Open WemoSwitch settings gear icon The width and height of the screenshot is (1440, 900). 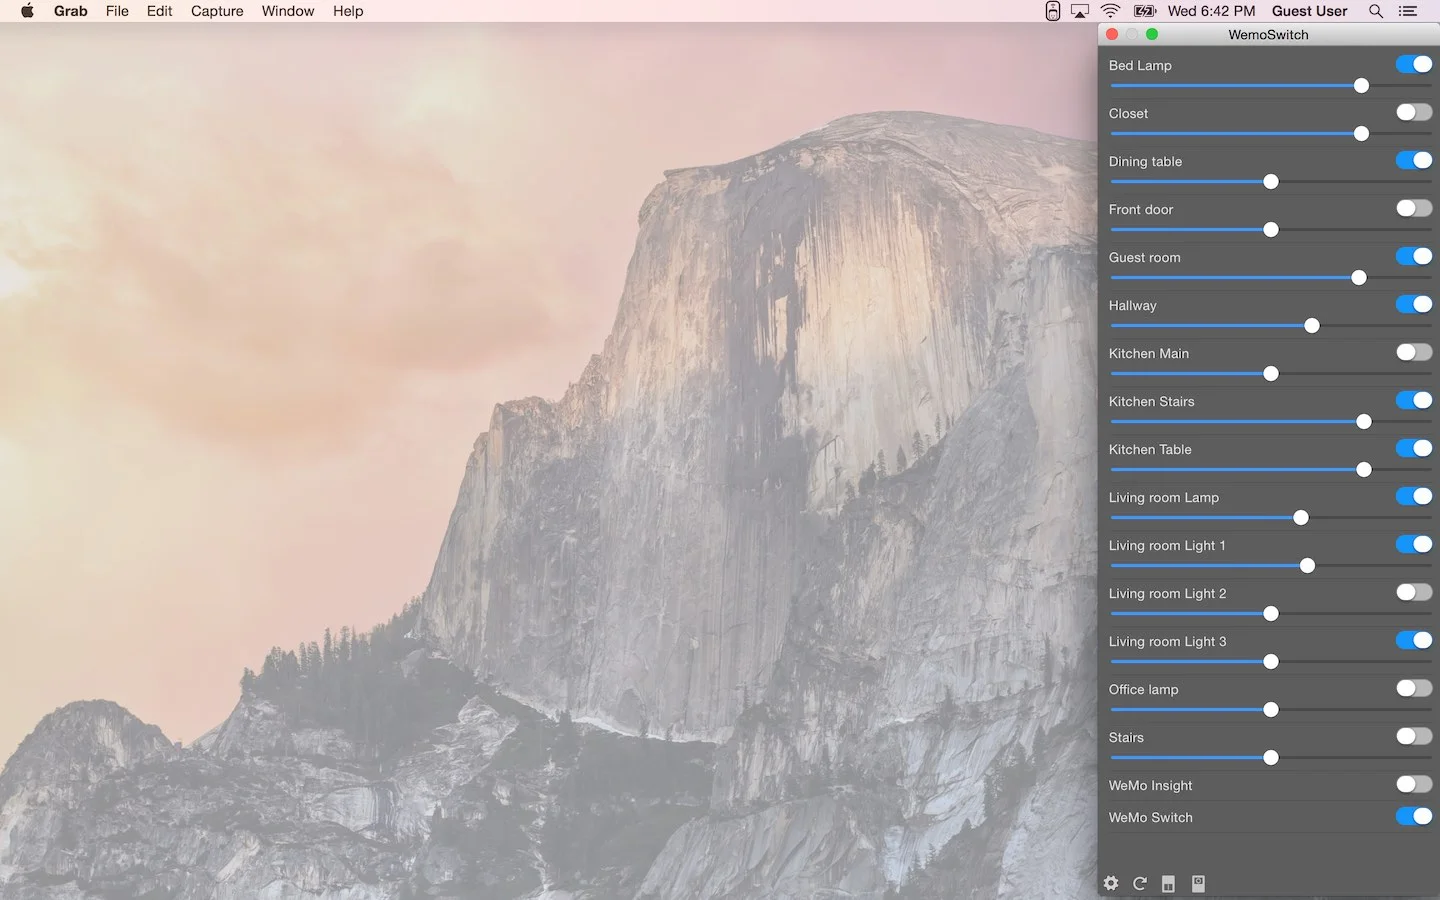(x=1111, y=883)
